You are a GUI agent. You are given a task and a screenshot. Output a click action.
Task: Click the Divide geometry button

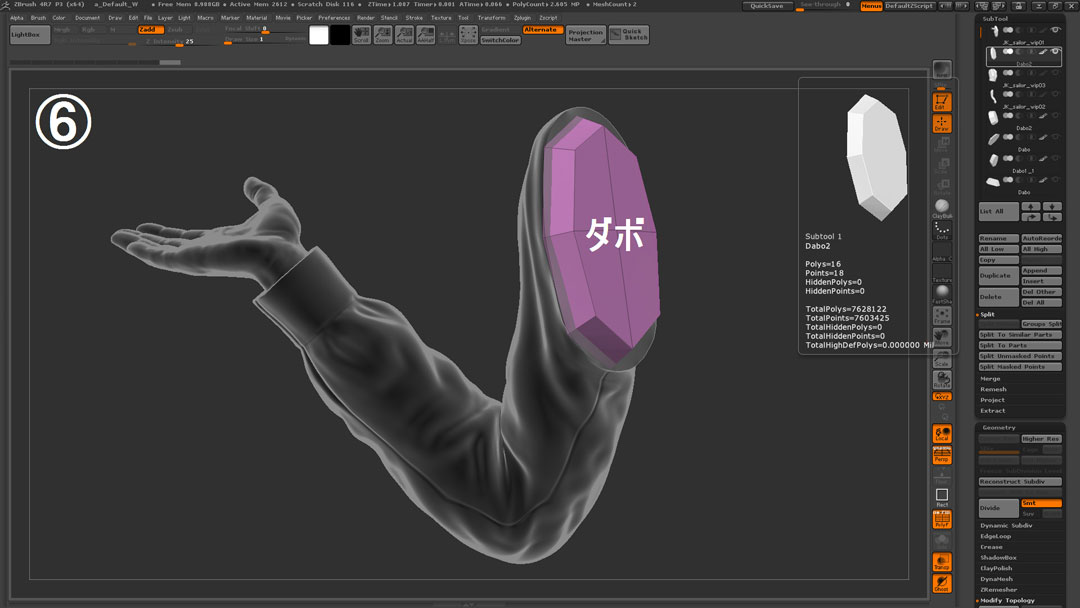tap(999, 508)
